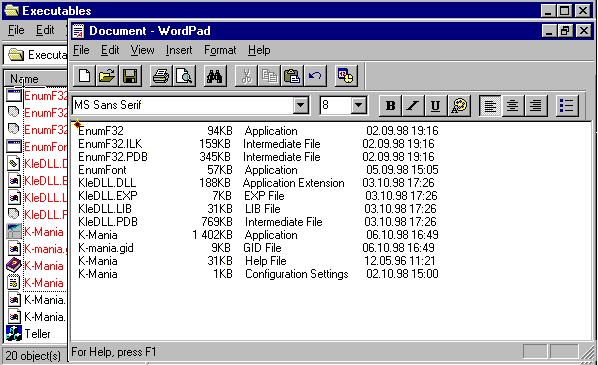Click EnumF32.ILK text line
Image resolution: width=598 pixels, height=365 pixels.
(110, 144)
